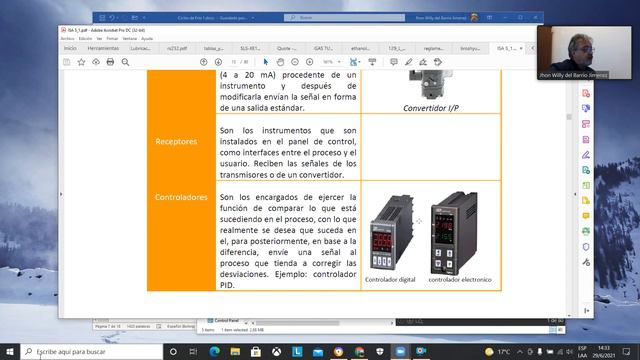Open Microsoft Edge from taskbar
The height and width of the screenshot is (360, 640).
(x=215, y=351)
